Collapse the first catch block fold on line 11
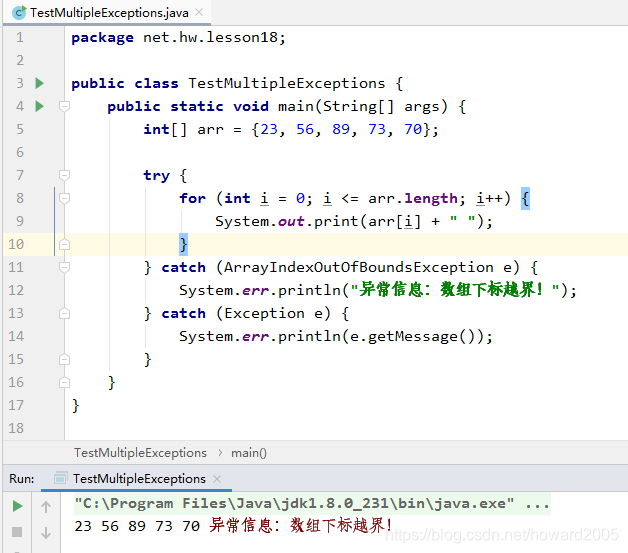The image size is (628, 553). point(64,267)
